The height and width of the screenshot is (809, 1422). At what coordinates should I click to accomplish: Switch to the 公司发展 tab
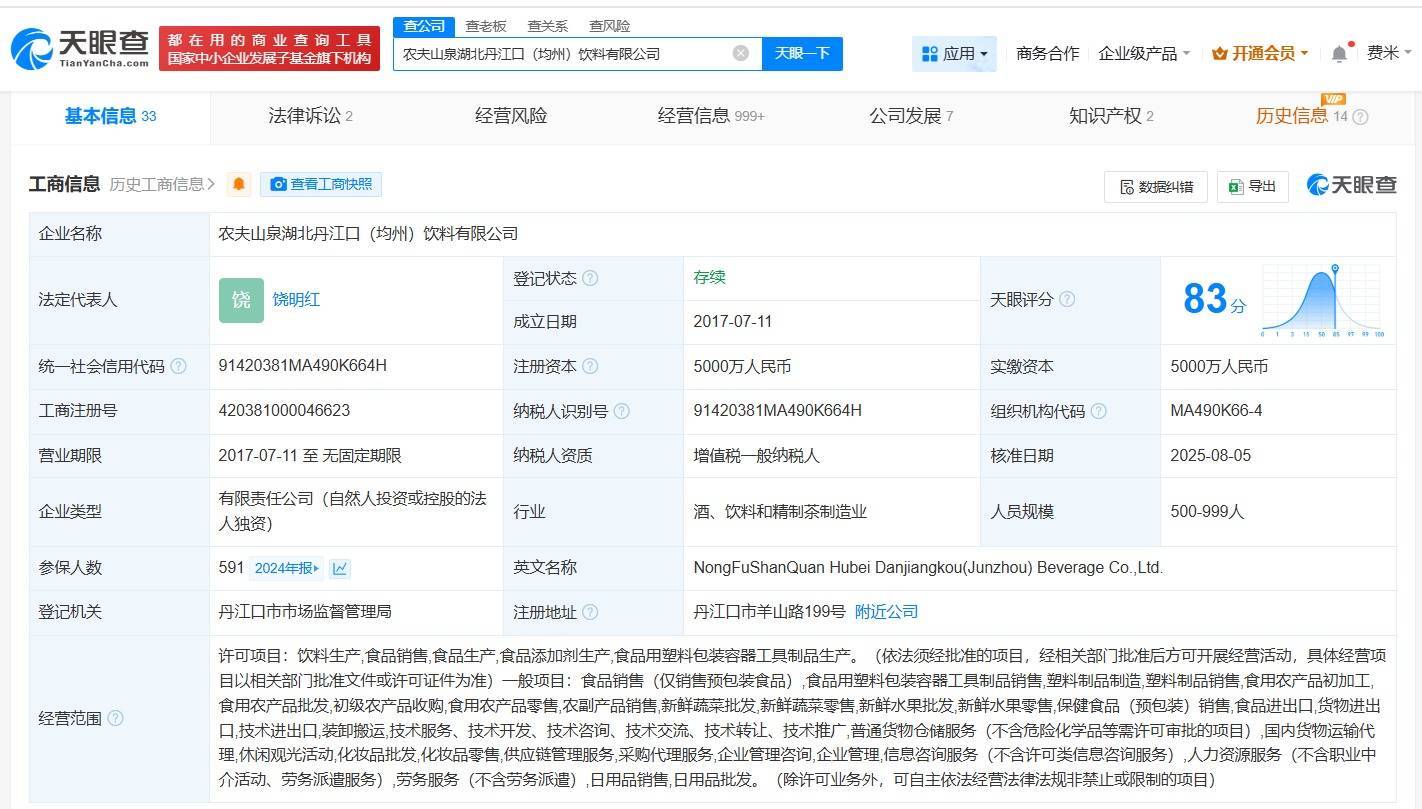911,116
